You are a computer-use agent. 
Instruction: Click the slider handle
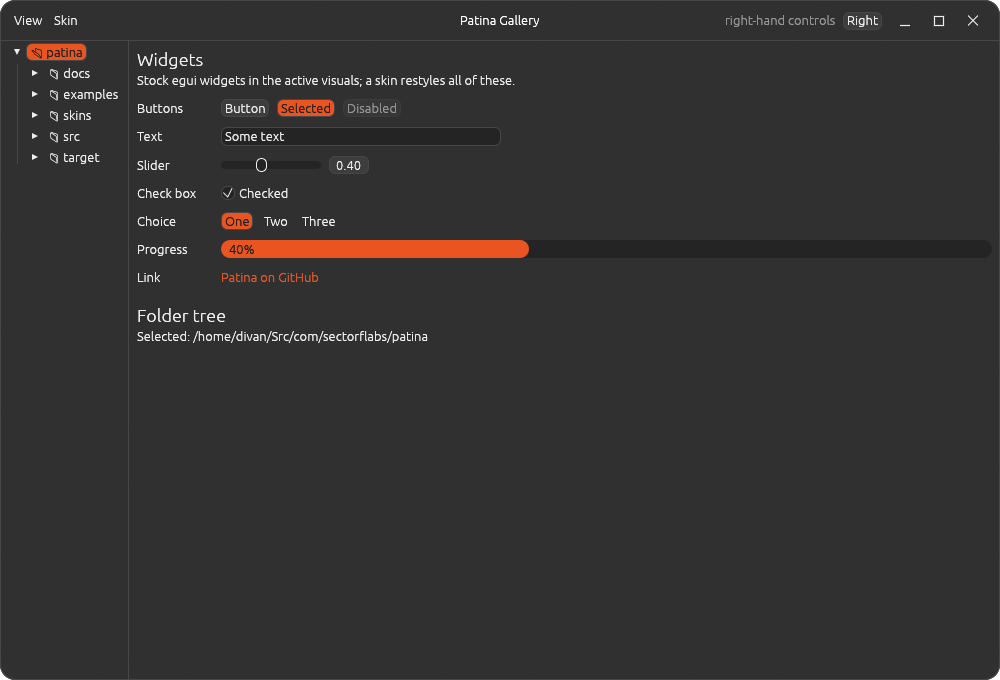261,165
